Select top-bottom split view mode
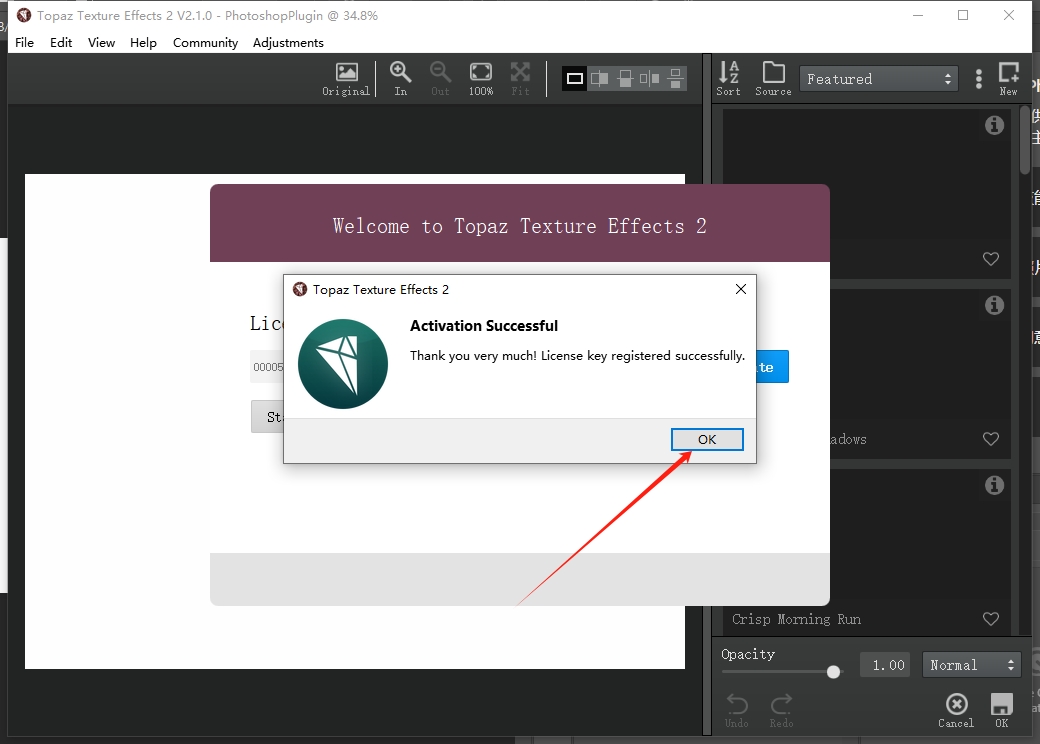 625,79
